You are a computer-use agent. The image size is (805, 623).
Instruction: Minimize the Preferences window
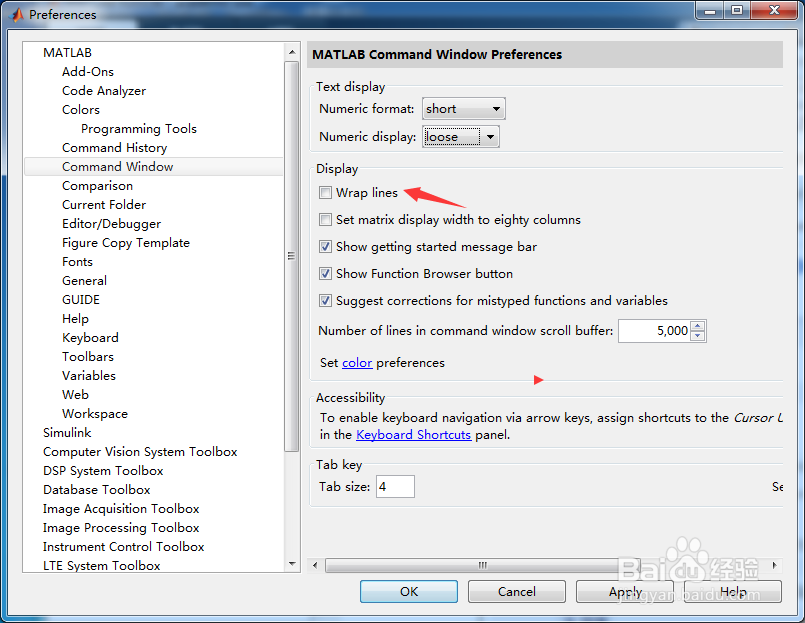pyautogui.click(x=710, y=10)
